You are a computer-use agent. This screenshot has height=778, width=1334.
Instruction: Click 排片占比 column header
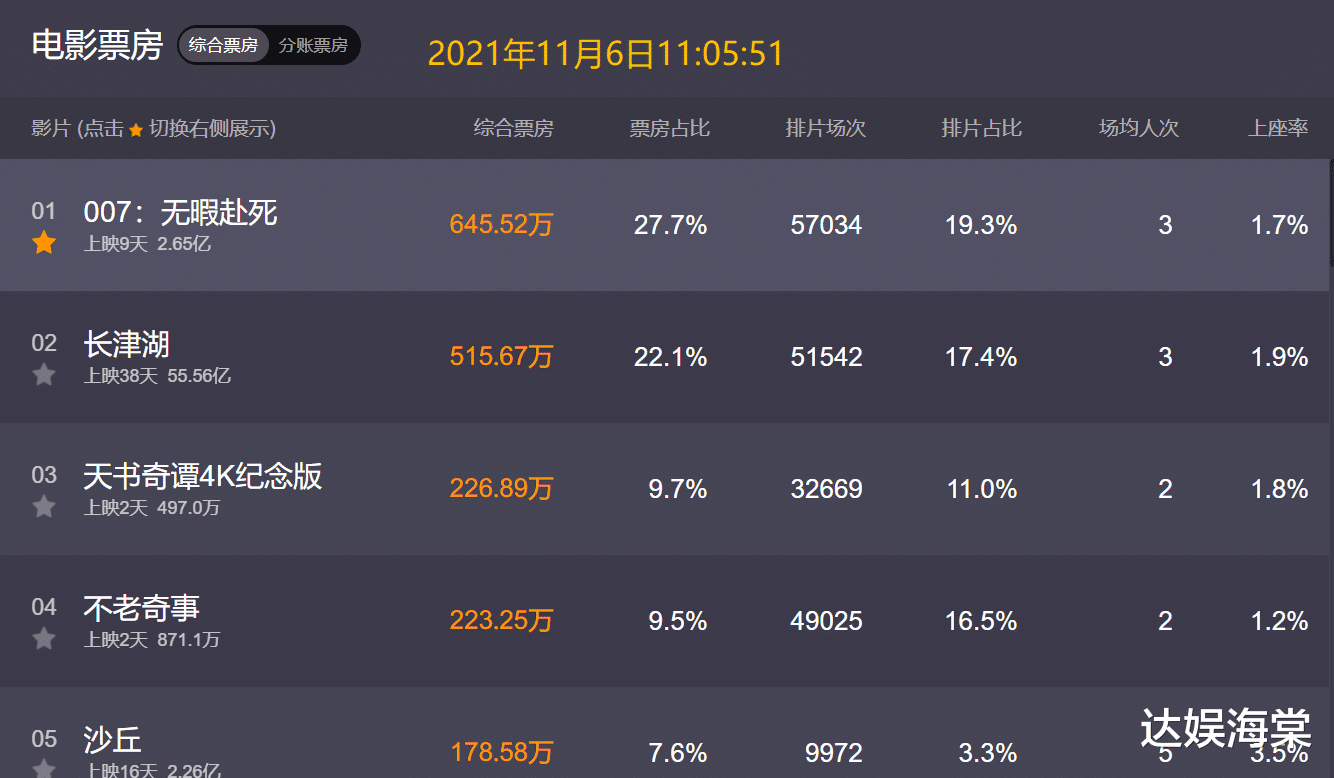coord(982,128)
